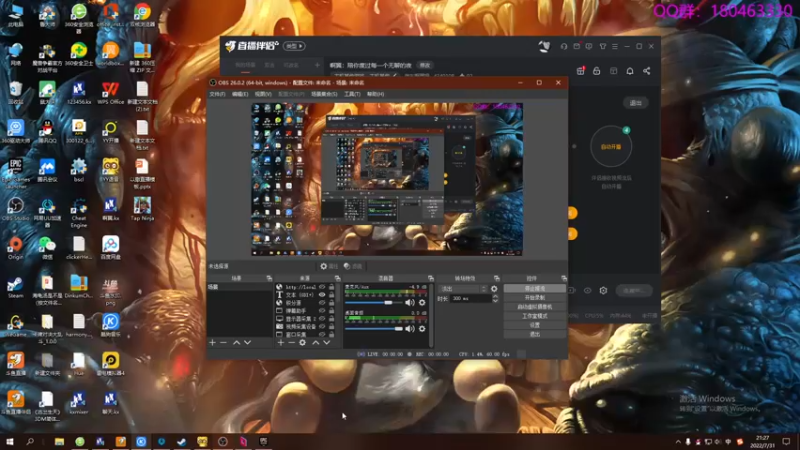800x450 pixels.
Task: Click the gift box icon in 直播伴侣
Action: (x=581, y=71)
